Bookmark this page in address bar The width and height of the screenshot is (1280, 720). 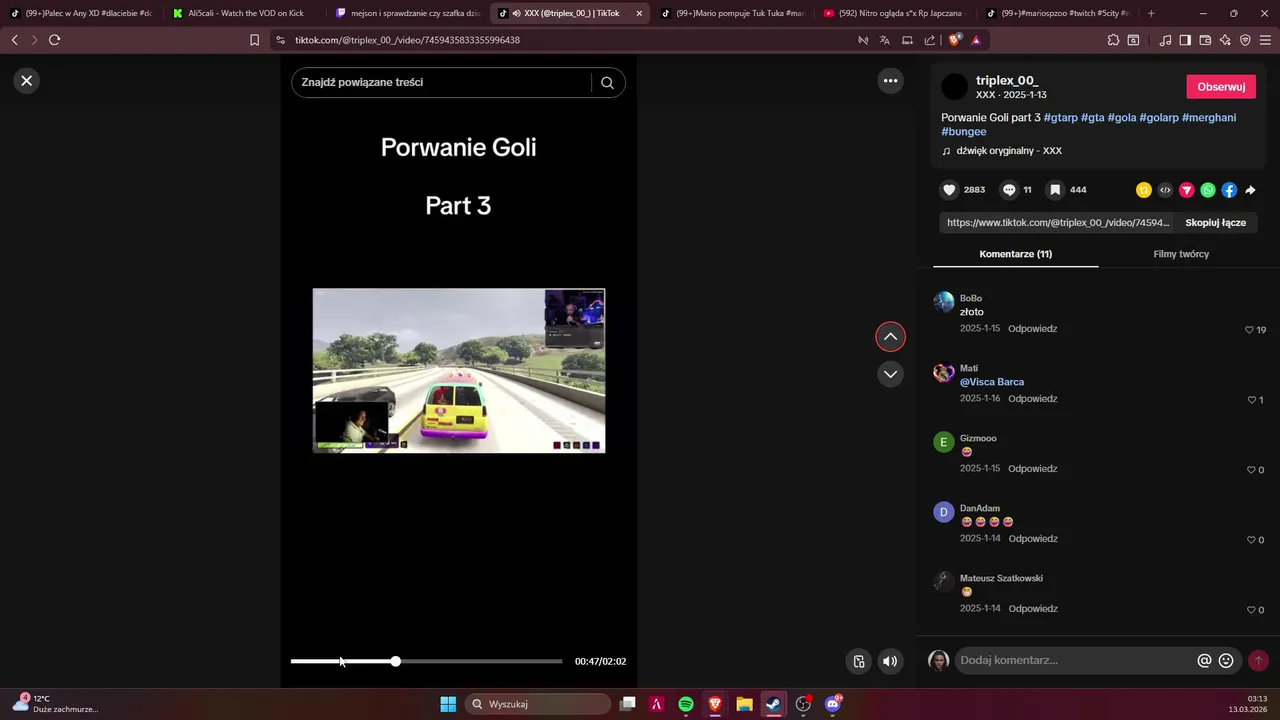[254, 40]
